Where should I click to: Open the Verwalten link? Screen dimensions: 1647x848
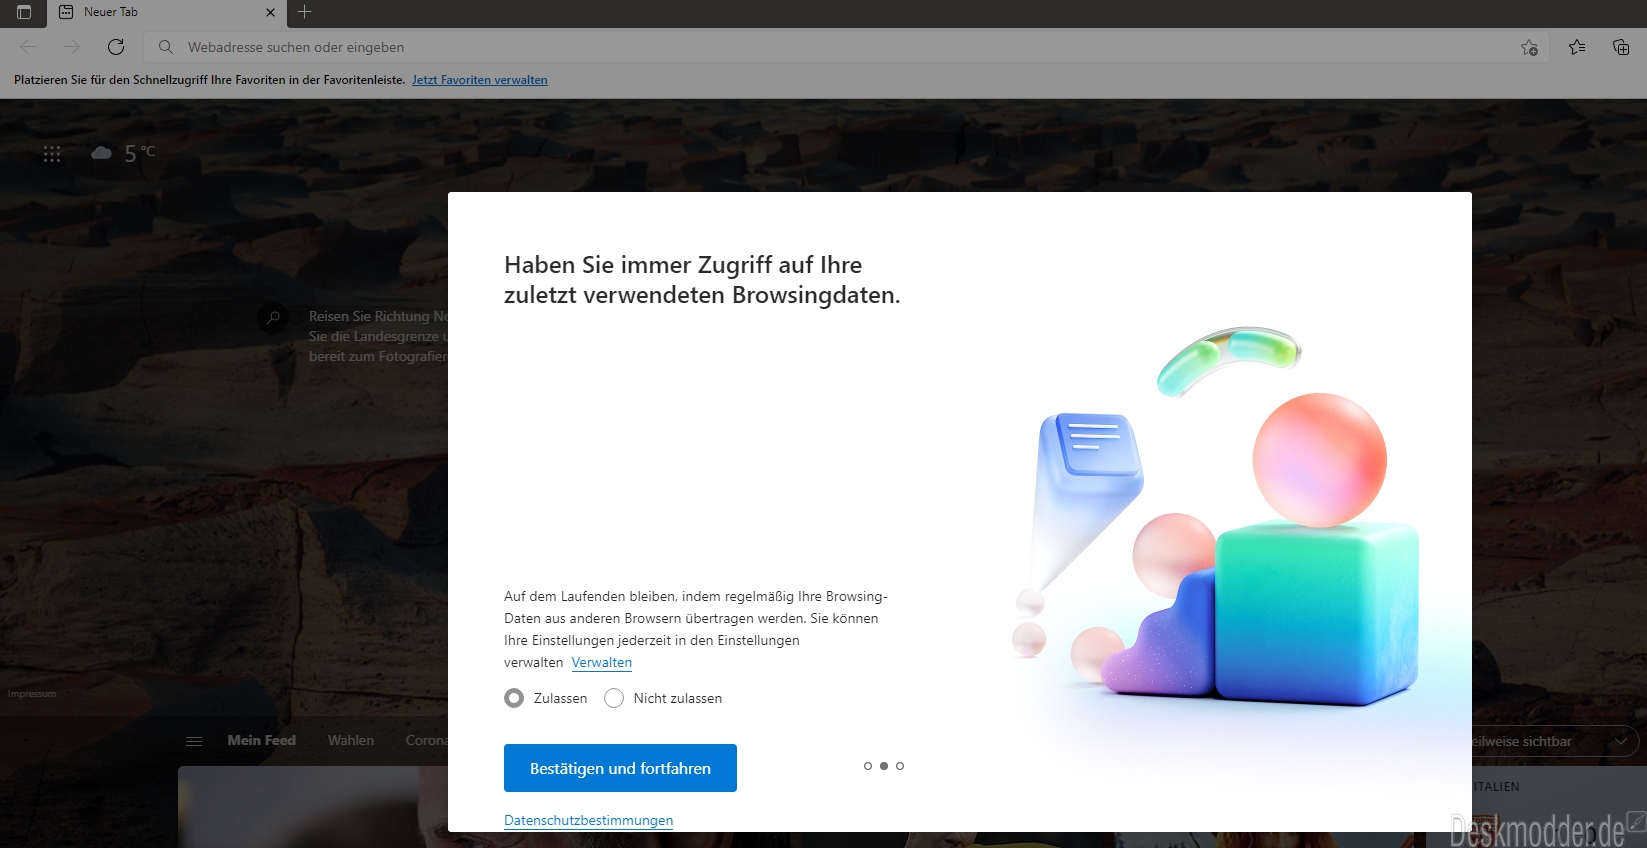click(x=602, y=662)
